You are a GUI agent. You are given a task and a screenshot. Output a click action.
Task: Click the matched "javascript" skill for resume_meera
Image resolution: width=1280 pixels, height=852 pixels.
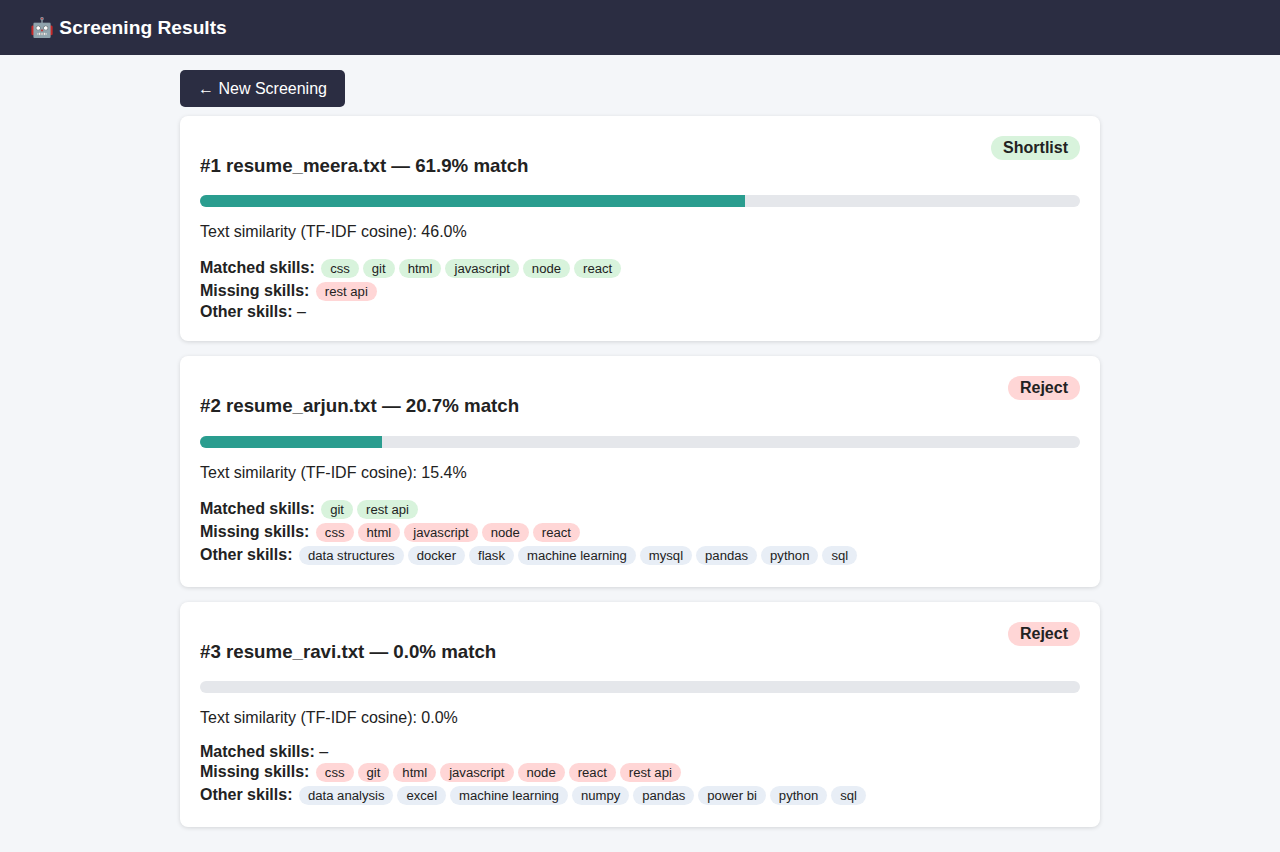(x=482, y=268)
